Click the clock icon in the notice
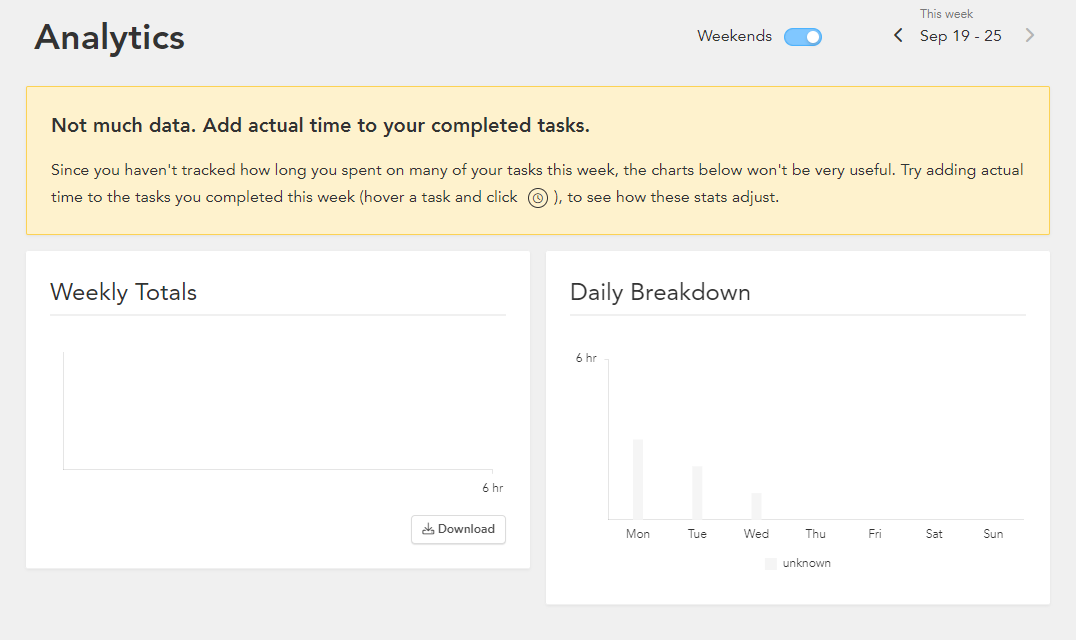1076x640 pixels. [537, 198]
